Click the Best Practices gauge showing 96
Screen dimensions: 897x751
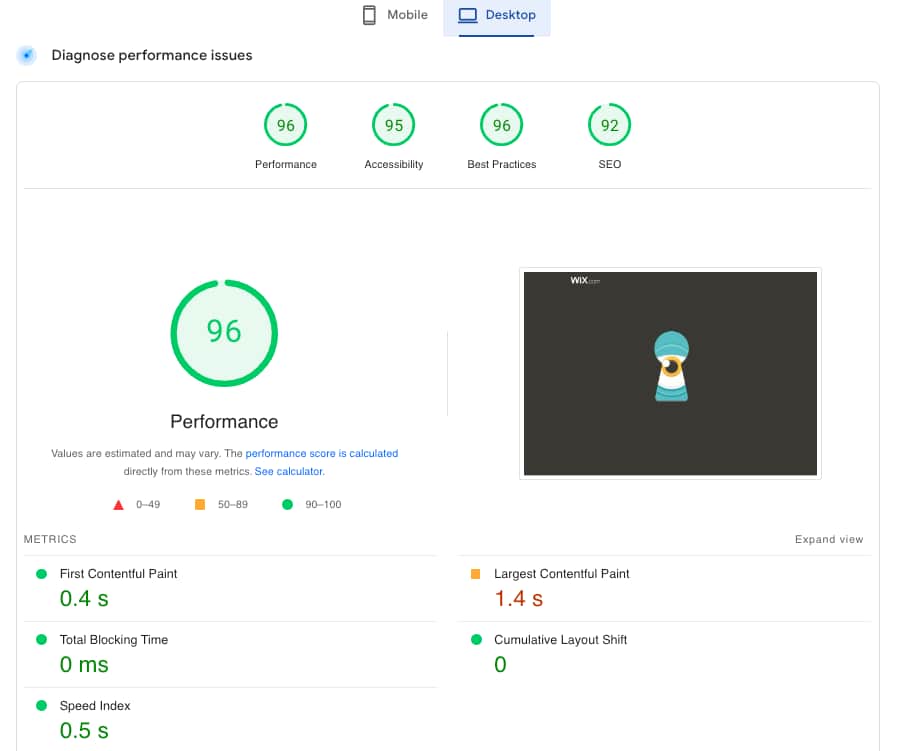click(x=501, y=124)
